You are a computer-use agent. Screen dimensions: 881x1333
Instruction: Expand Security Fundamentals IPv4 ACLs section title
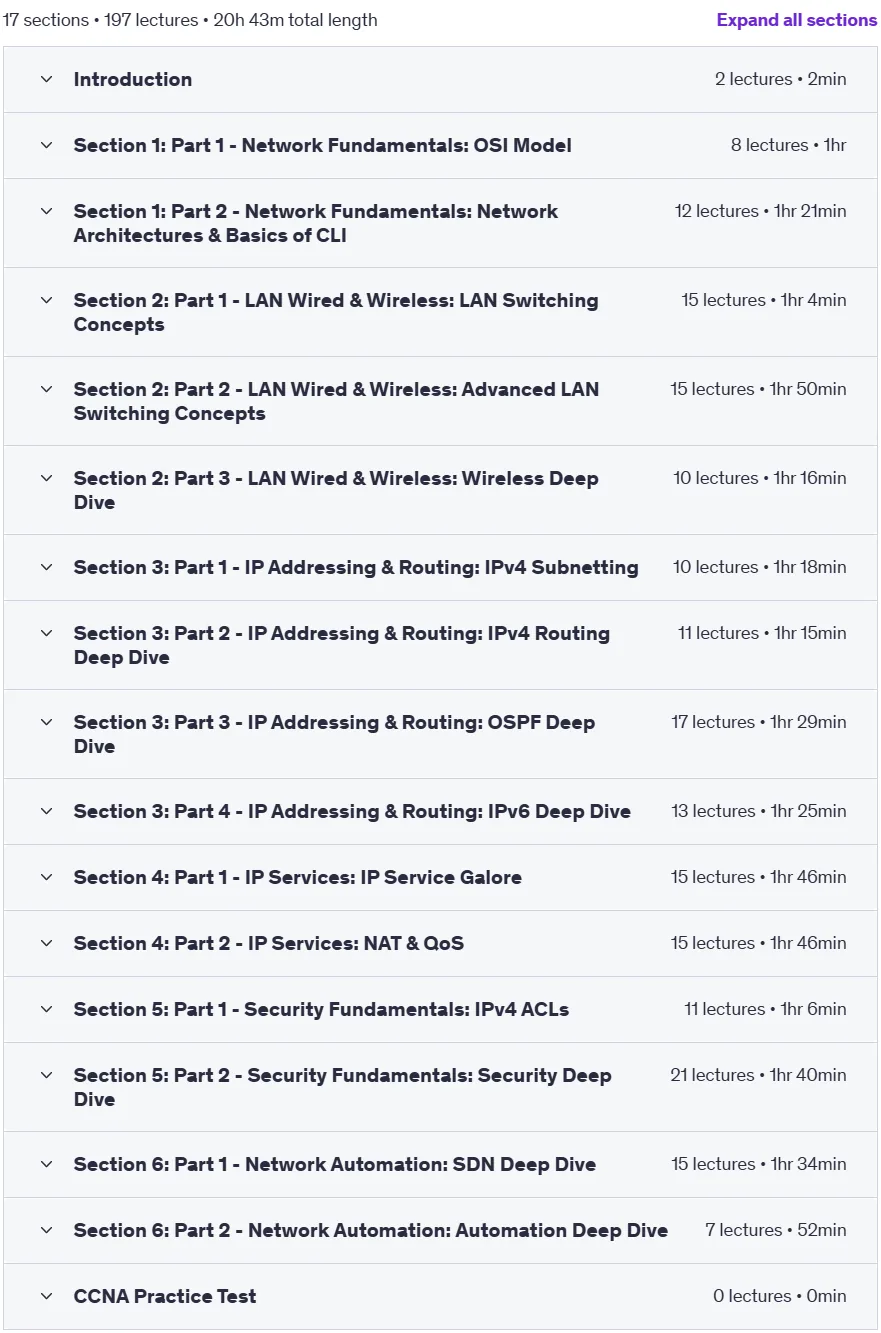point(321,1009)
